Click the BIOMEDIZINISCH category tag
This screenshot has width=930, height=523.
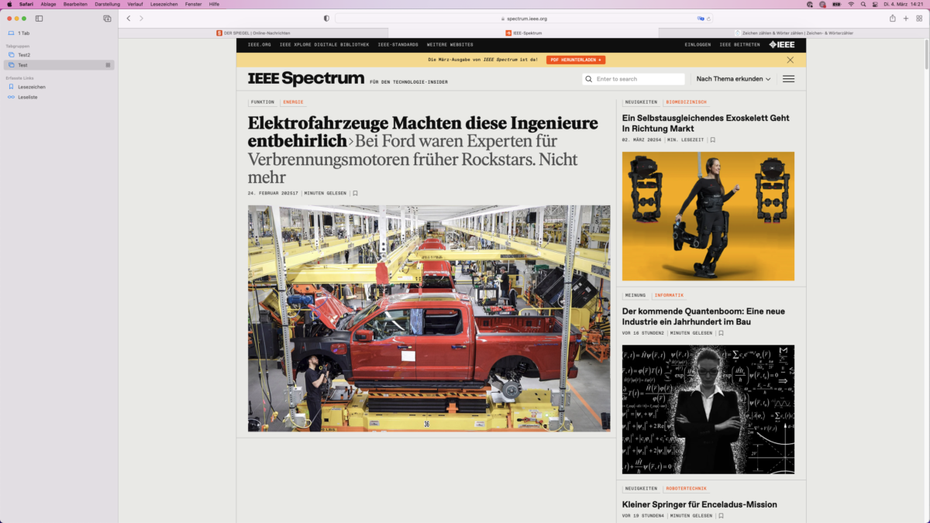click(686, 102)
